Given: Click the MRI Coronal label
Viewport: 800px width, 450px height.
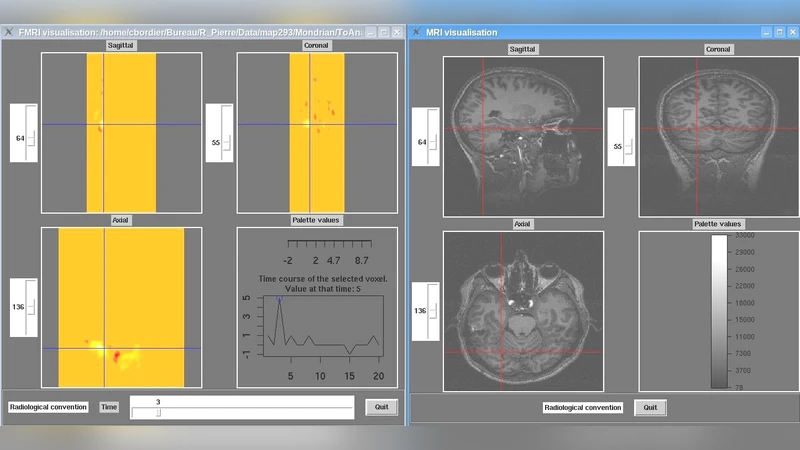Looking at the screenshot, I should pyautogui.click(x=718, y=49).
